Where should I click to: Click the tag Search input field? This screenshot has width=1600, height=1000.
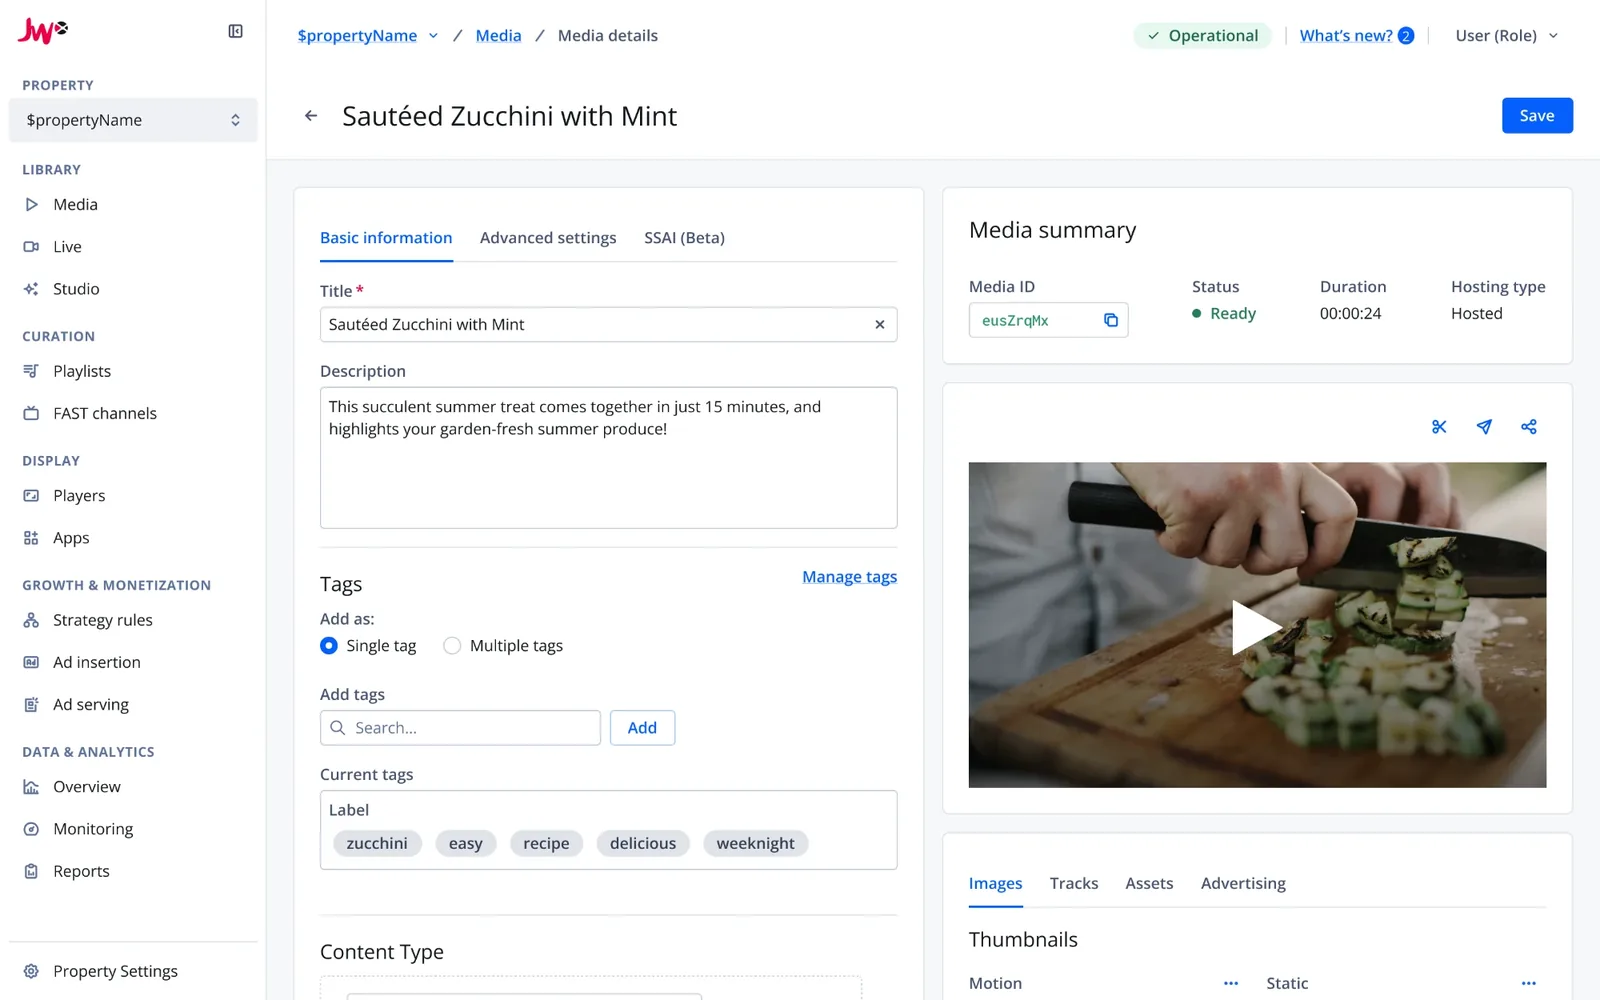tap(460, 728)
